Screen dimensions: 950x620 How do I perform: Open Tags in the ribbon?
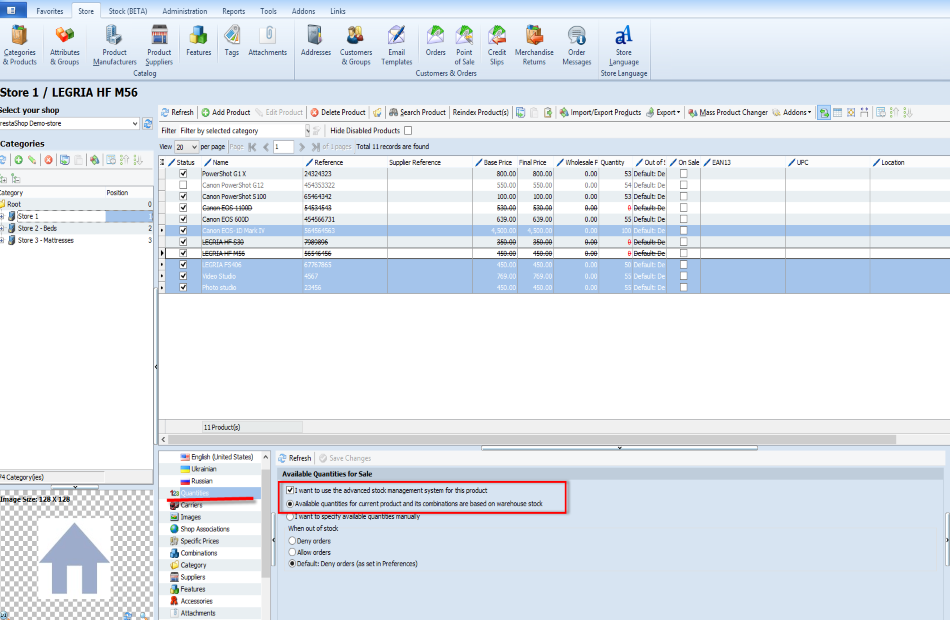tap(231, 41)
